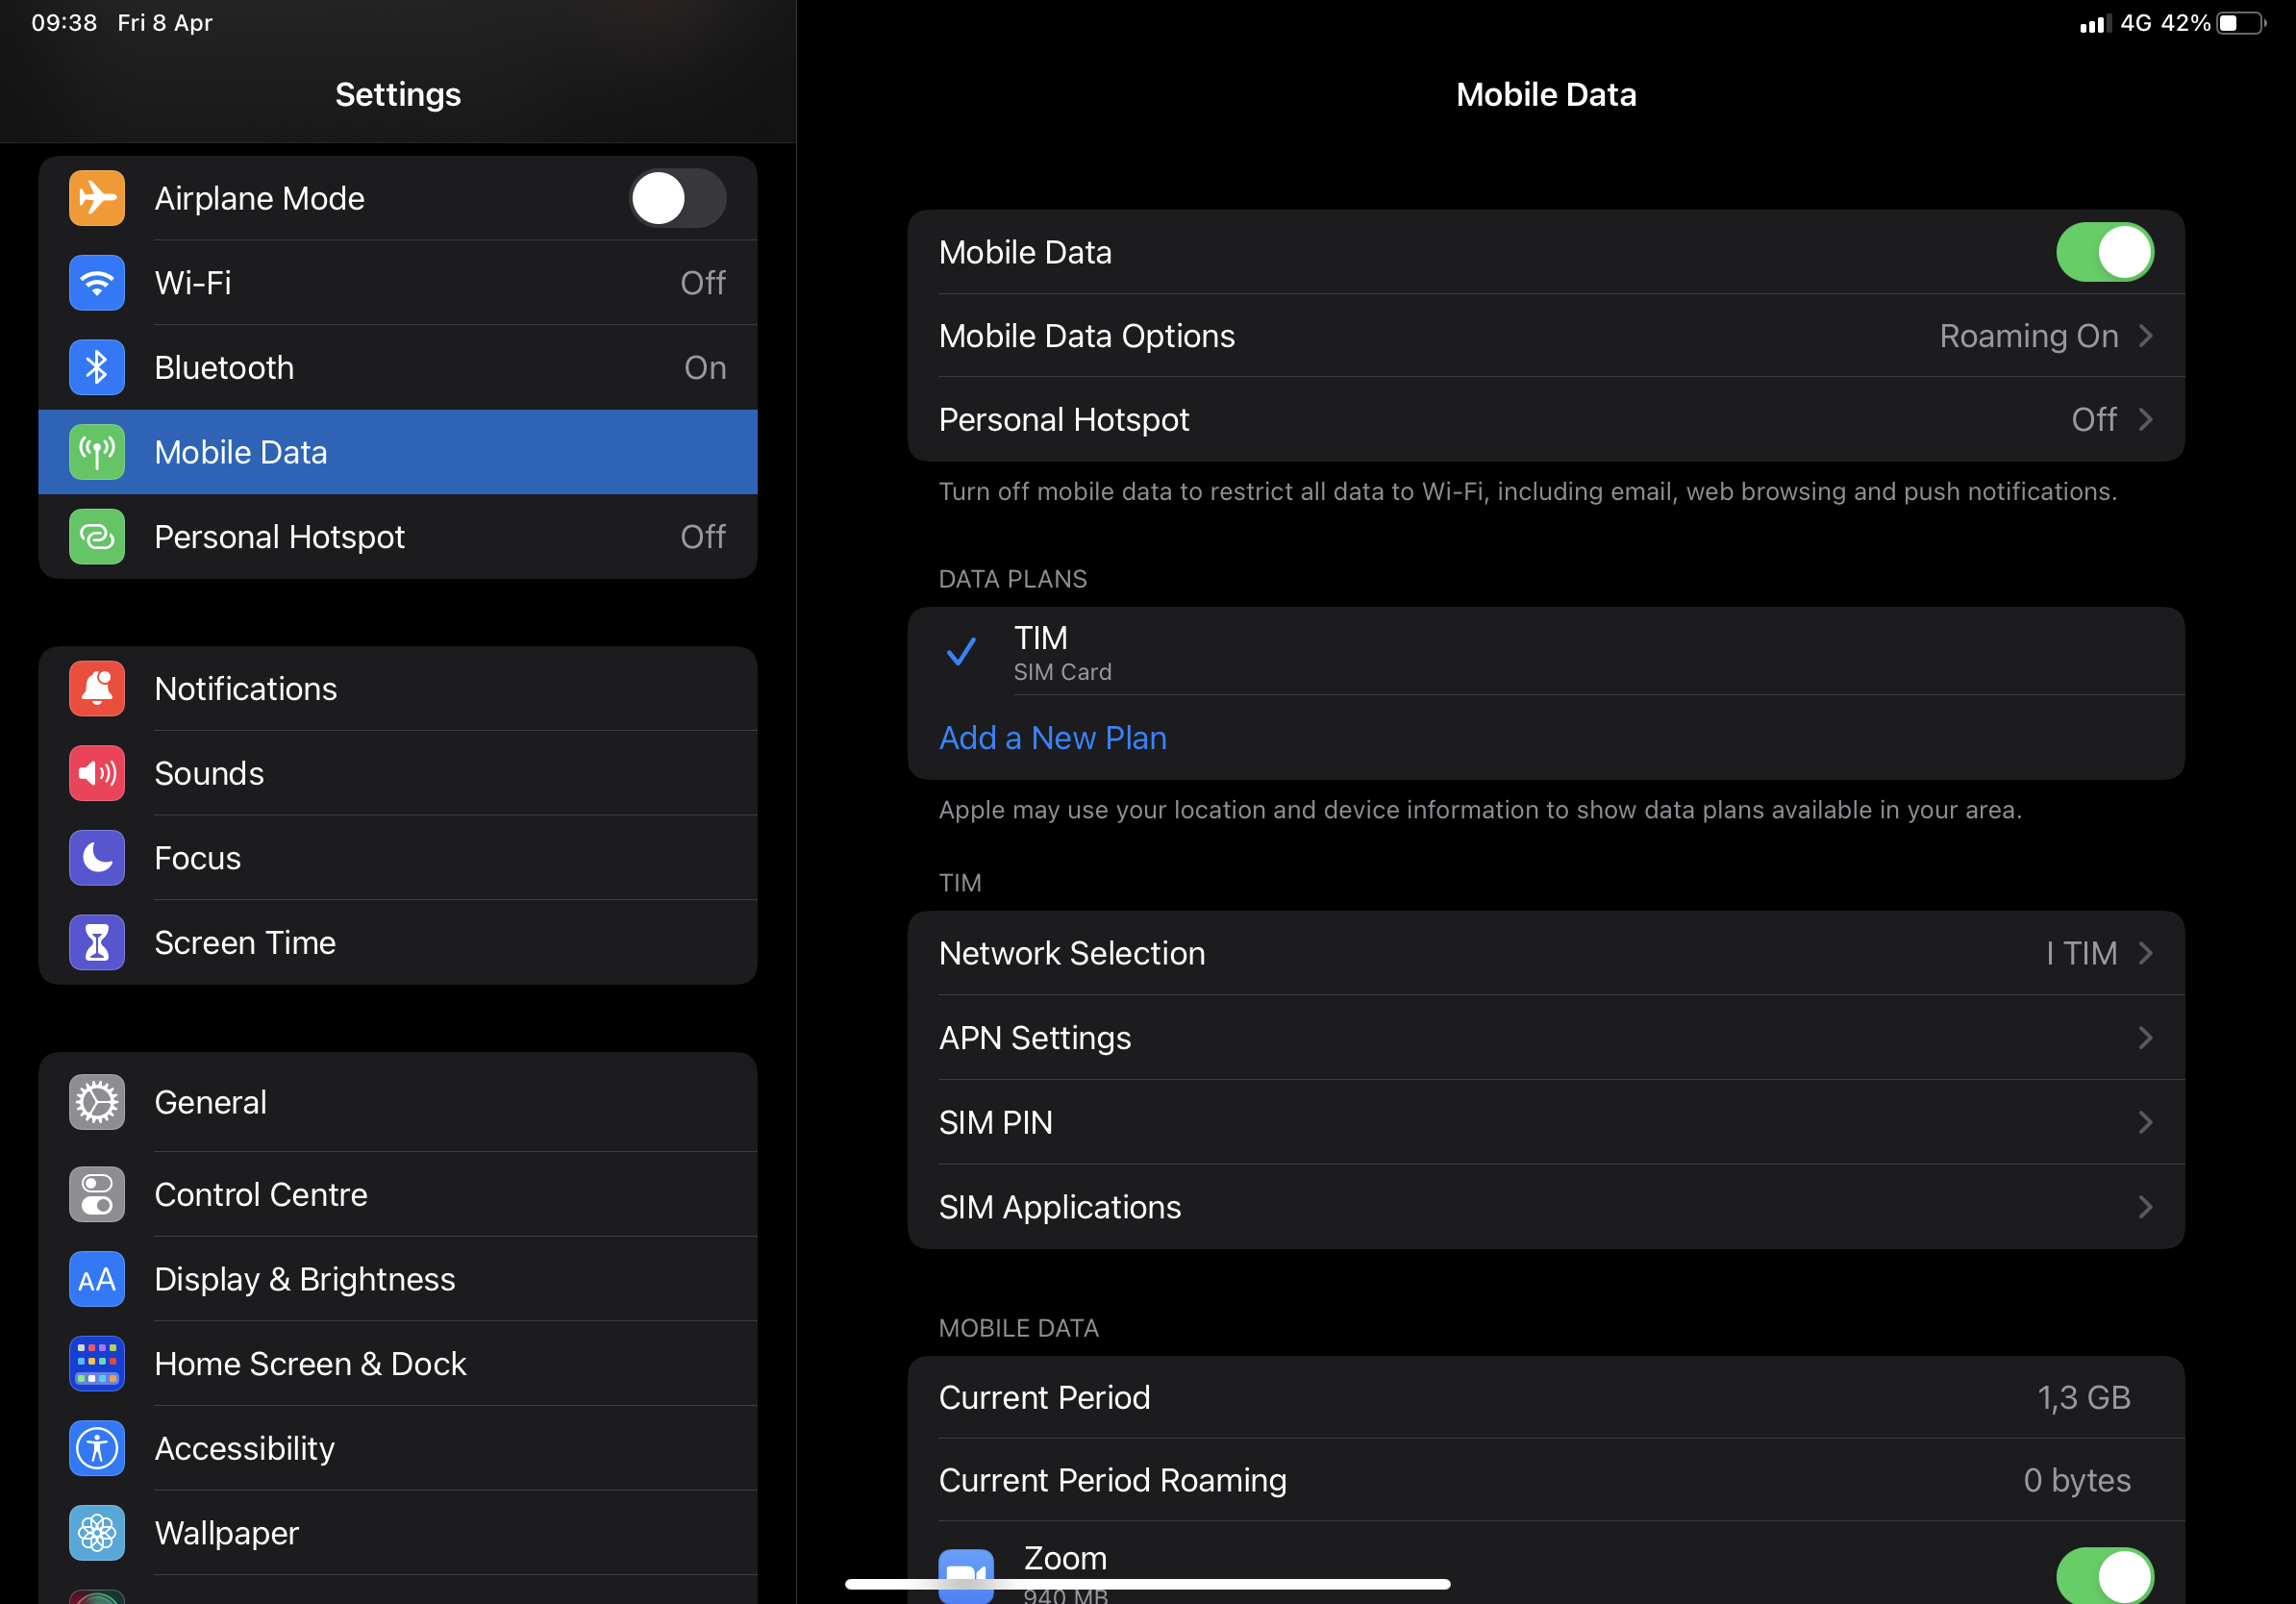The width and height of the screenshot is (2296, 1604).
Task: Turn off the Mobile Data switch
Action: tap(2104, 252)
